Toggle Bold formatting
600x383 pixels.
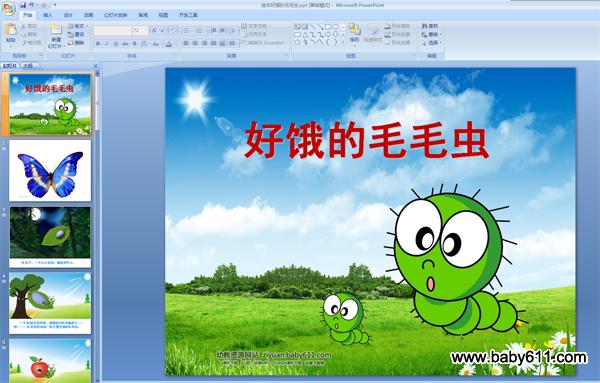coord(98,44)
